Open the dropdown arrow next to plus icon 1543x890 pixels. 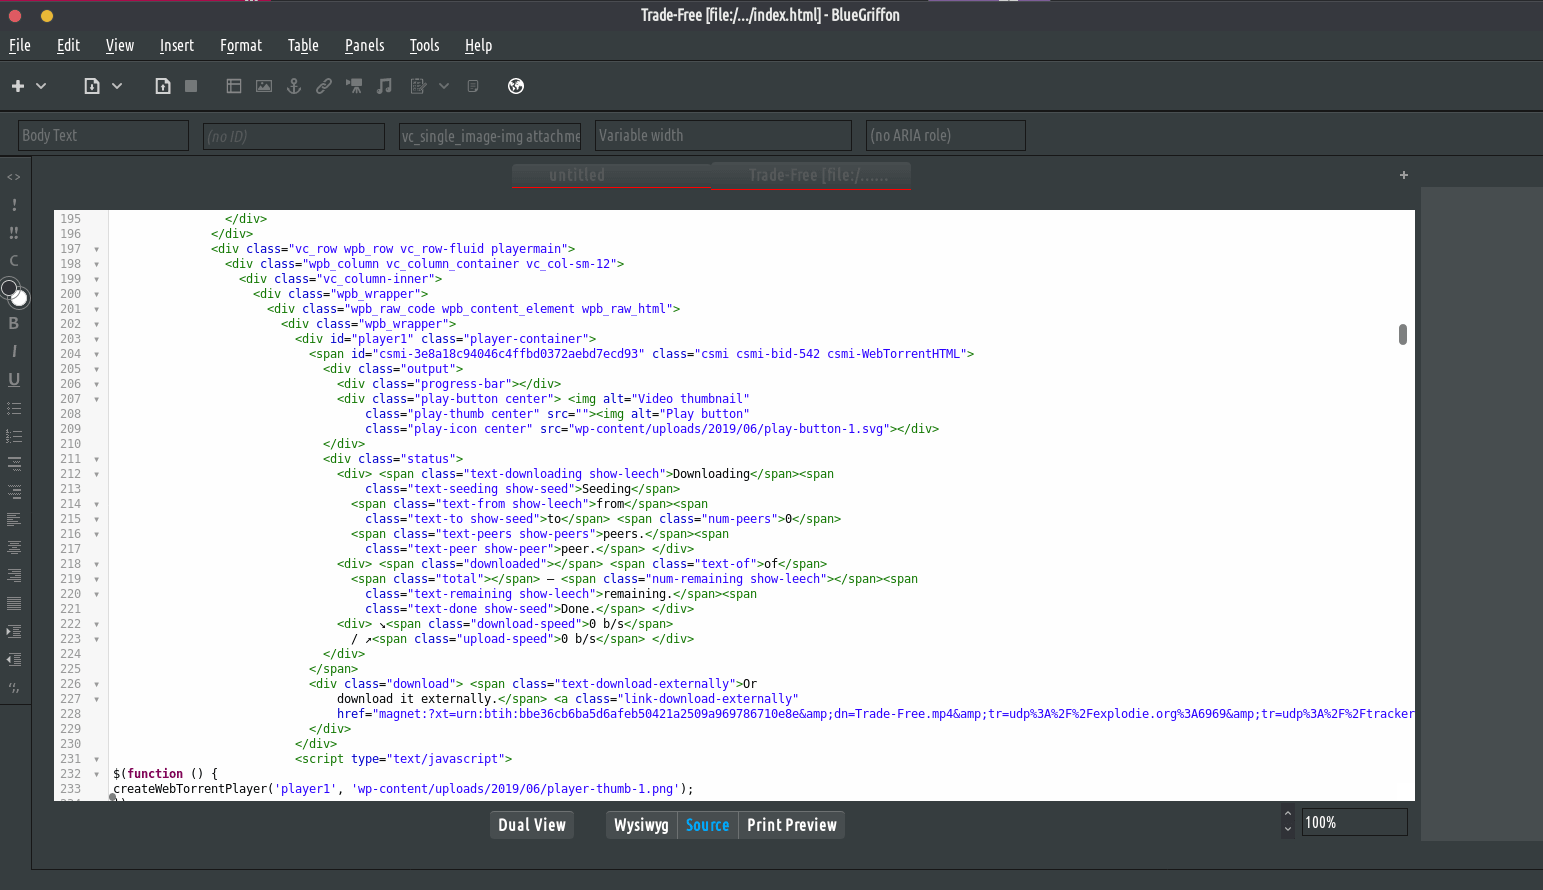41,86
